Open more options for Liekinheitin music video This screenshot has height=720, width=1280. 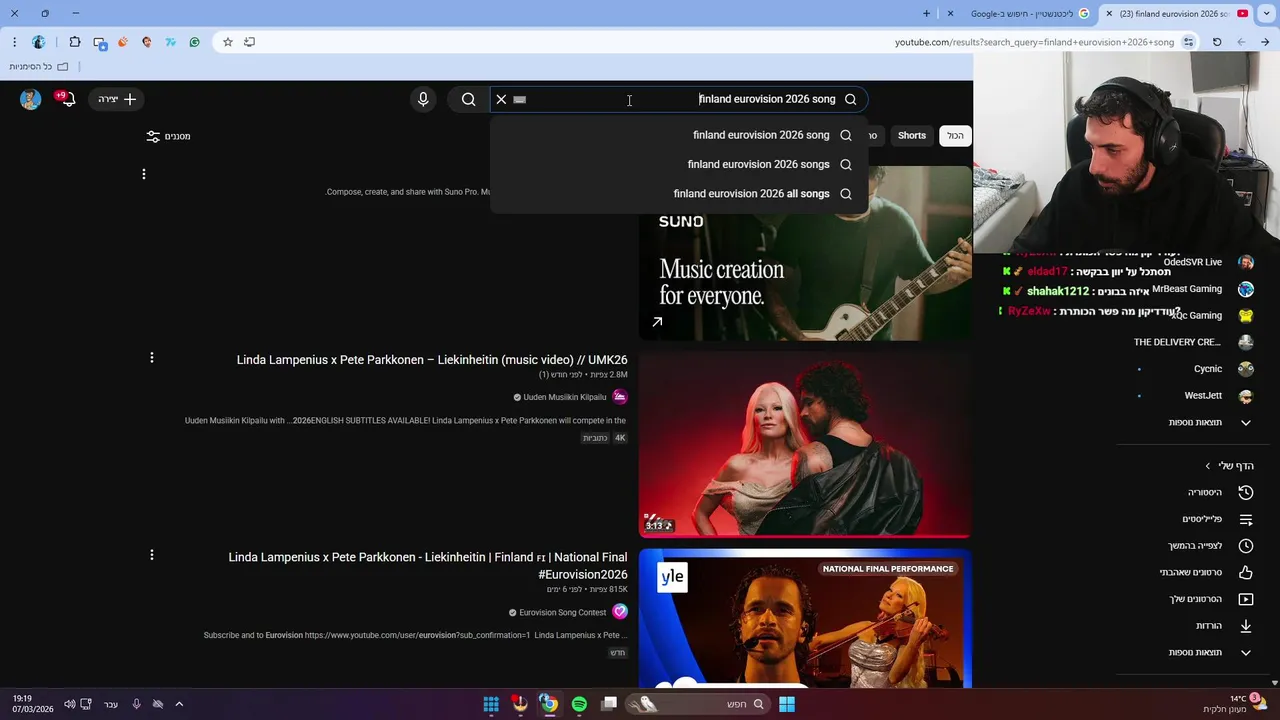[152, 357]
